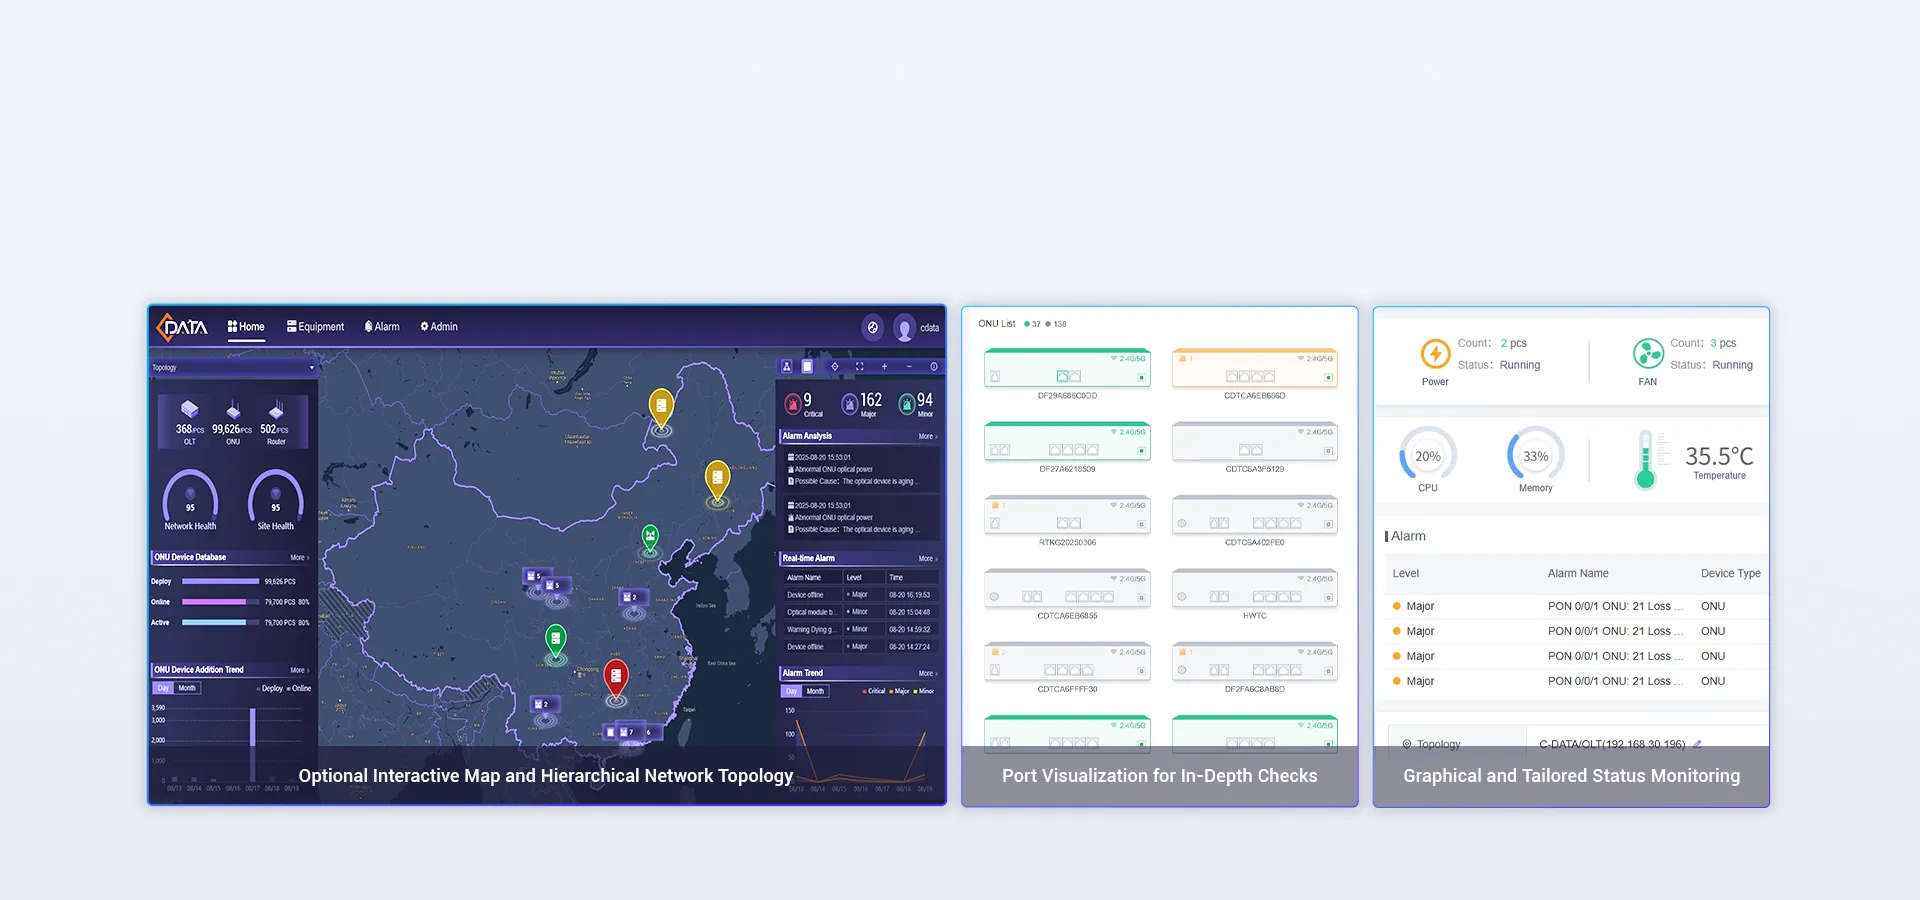Image resolution: width=1920 pixels, height=900 pixels.
Task: Switch ONU Device Addition Trend to Month
Action: [187, 688]
